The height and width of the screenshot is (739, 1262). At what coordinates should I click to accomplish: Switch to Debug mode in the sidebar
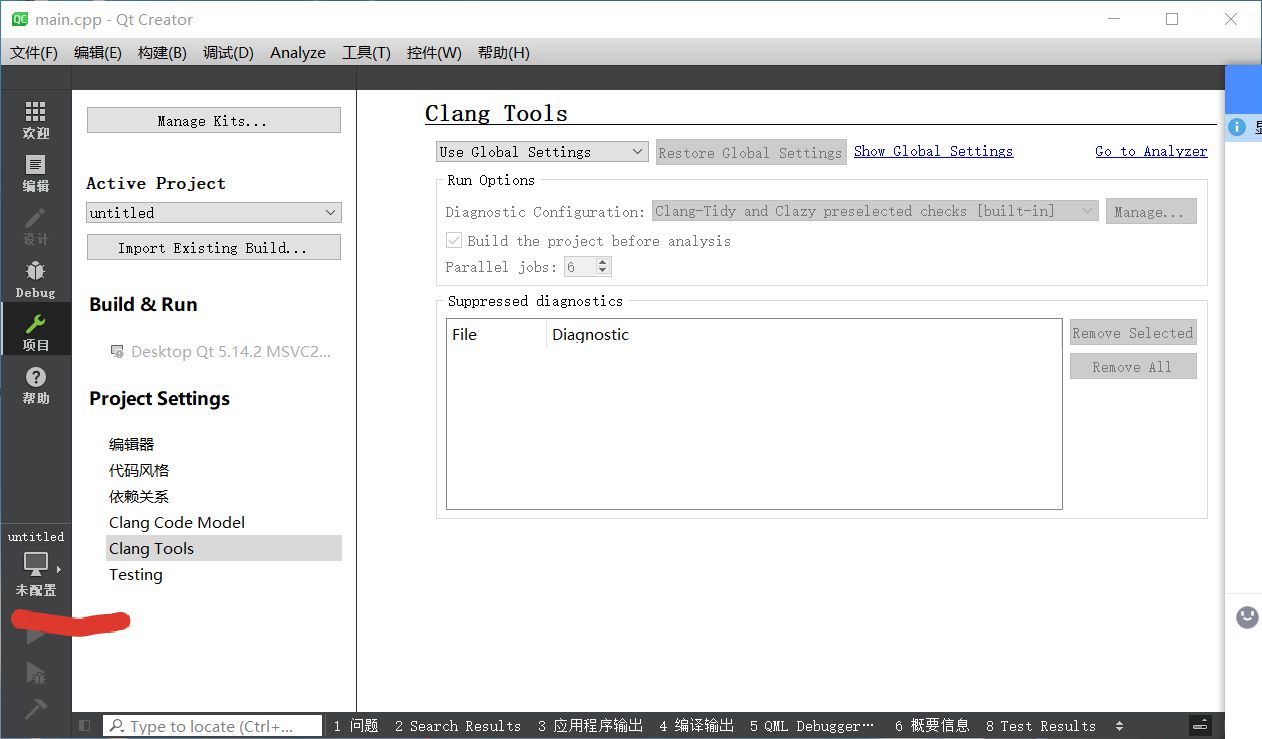(36, 279)
